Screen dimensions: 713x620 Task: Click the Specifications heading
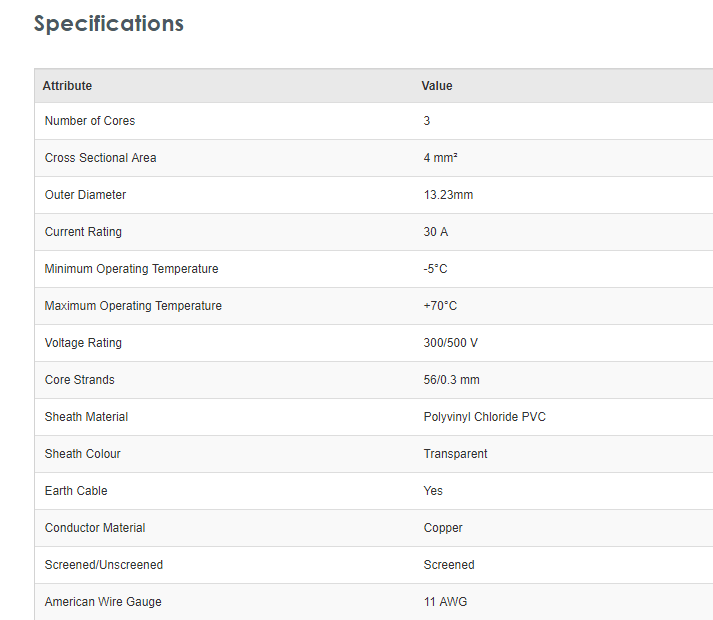tap(108, 24)
